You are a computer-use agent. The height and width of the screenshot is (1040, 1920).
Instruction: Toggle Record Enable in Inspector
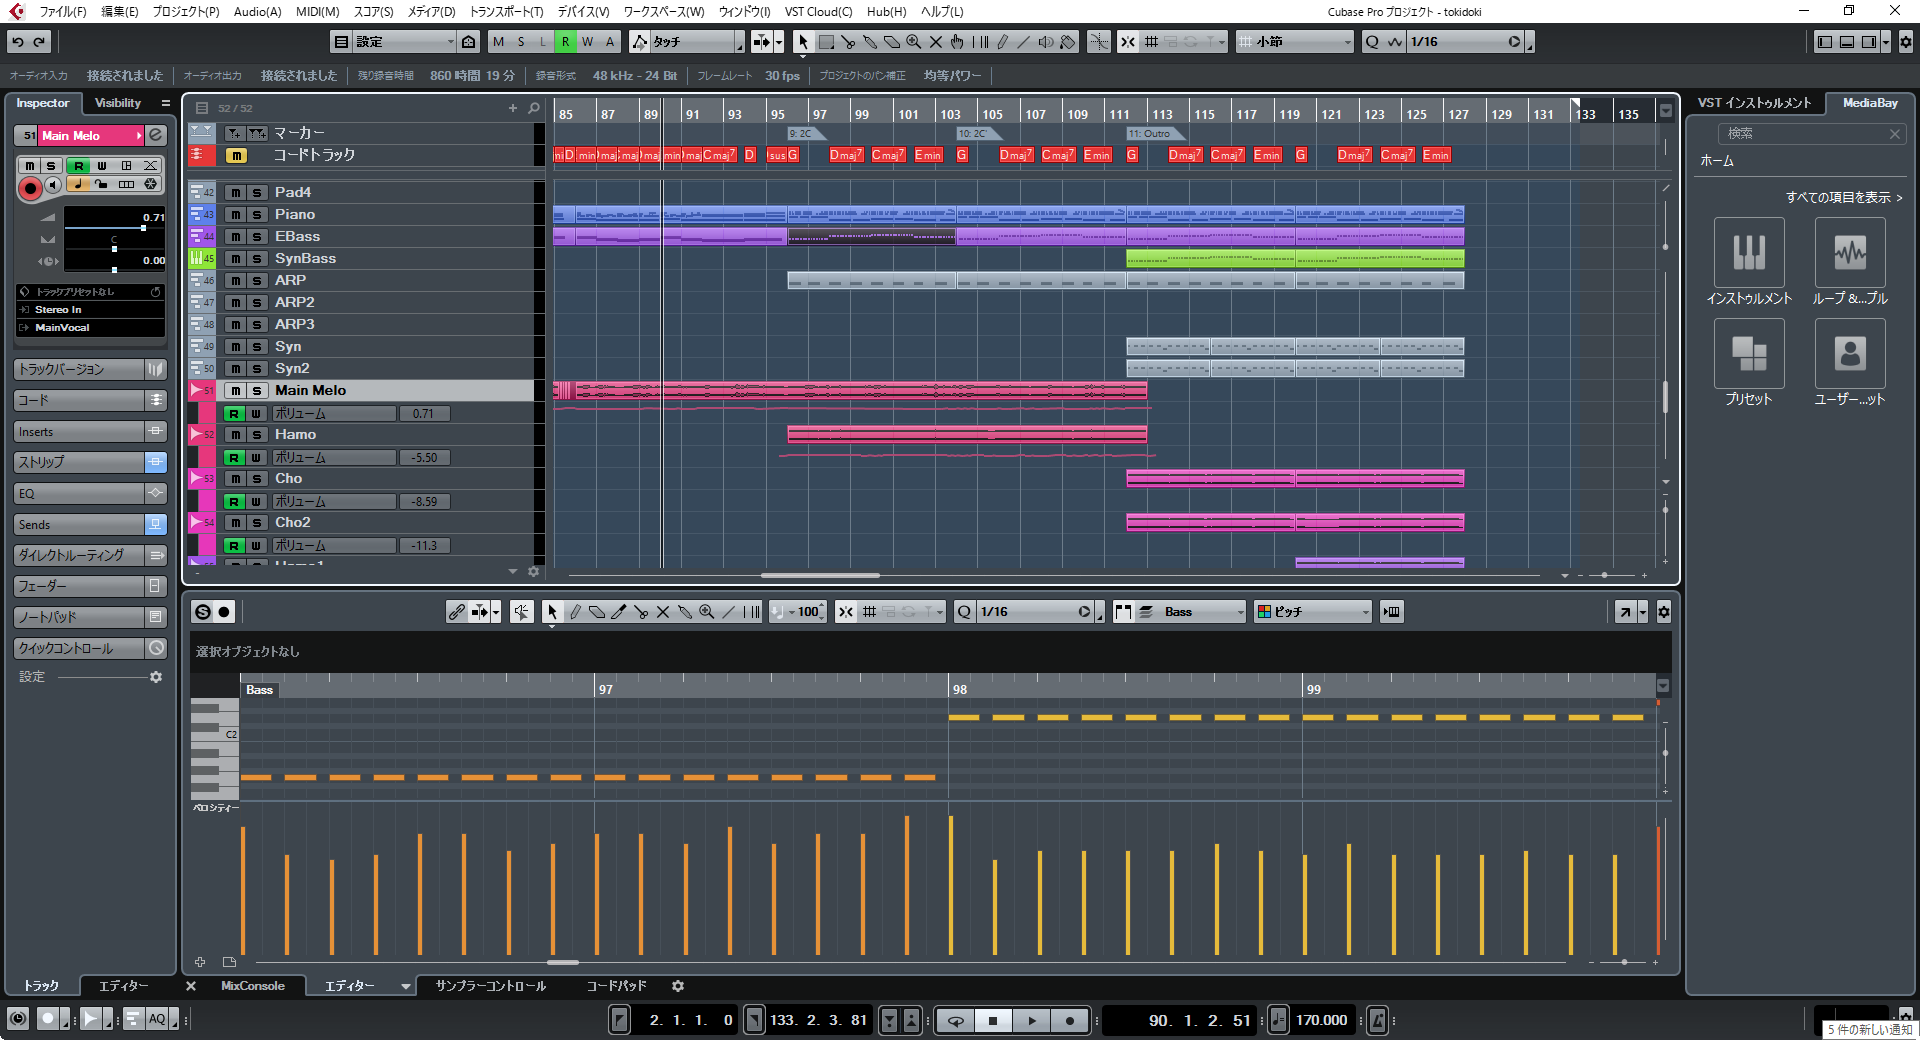click(x=30, y=187)
